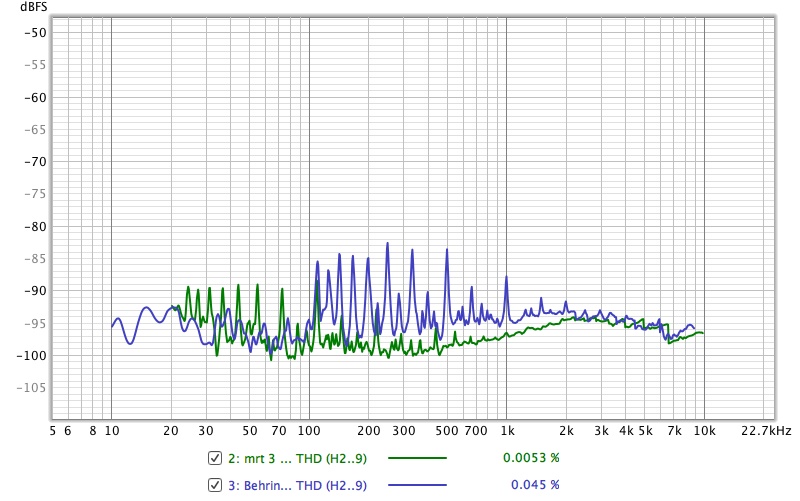Select the '3: Behrin... THD (H2..9)' legend label
Screen dimensions: 800x501
tap(297, 485)
